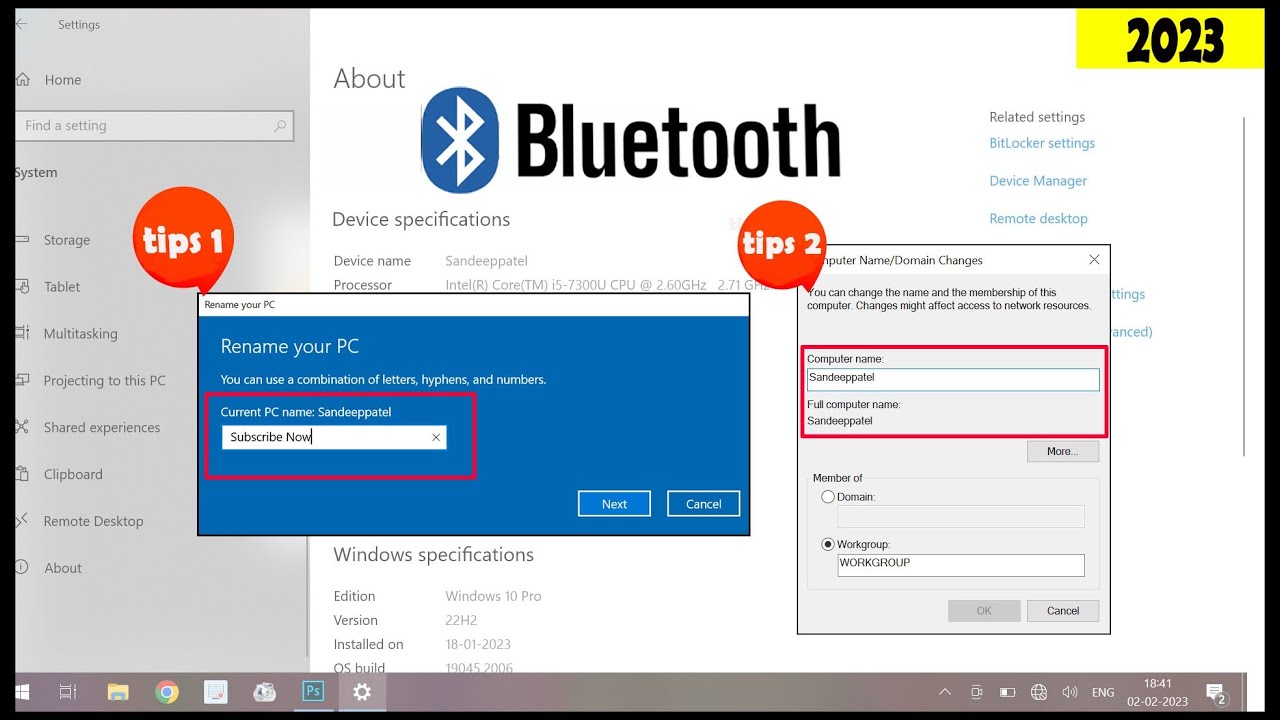Open Remote desktop related settings link
Image resolution: width=1280 pixels, height=720 pixels.
pyautogui.click(x=1038, y=218)
